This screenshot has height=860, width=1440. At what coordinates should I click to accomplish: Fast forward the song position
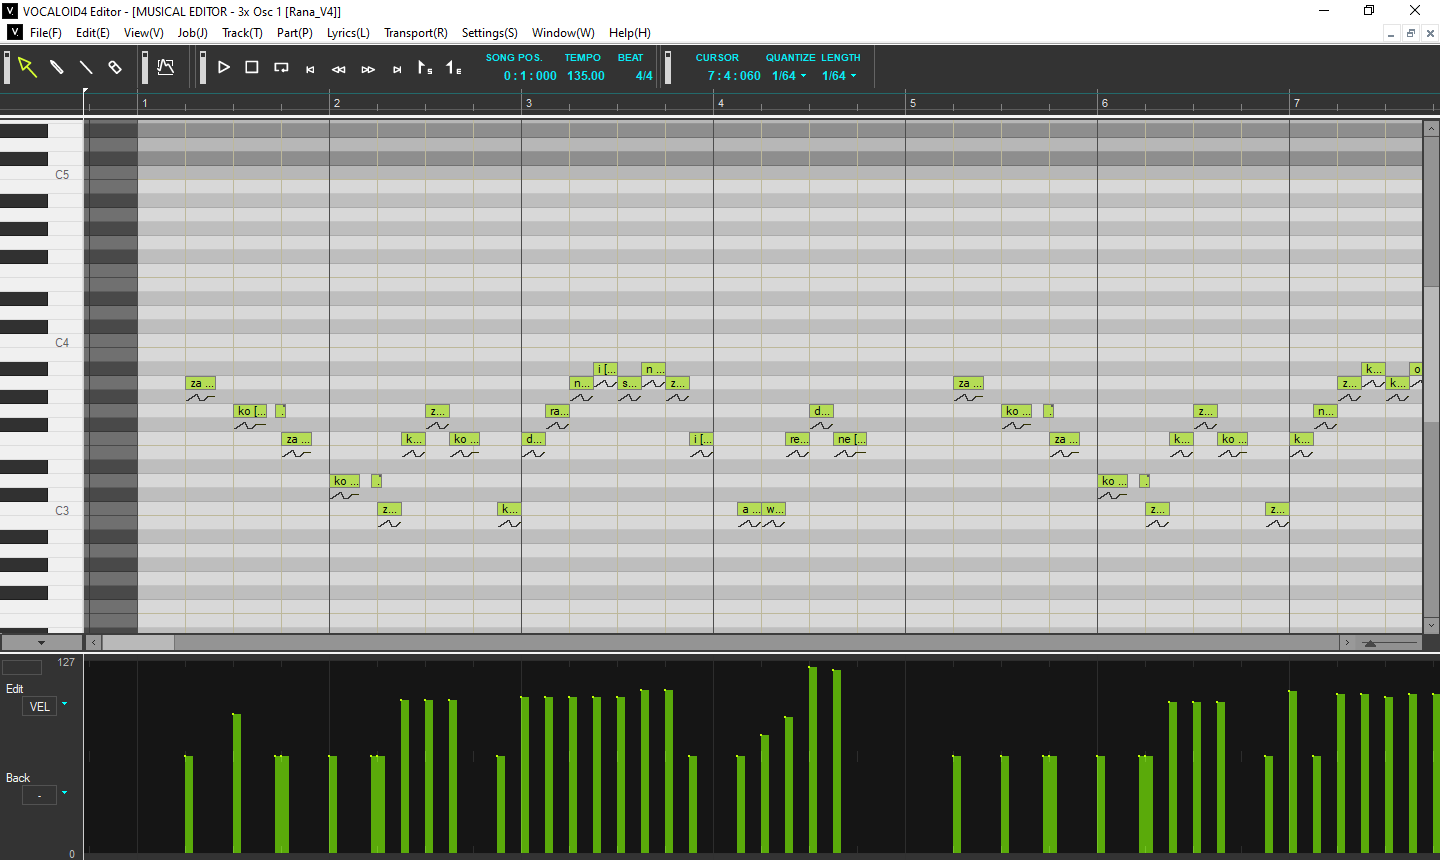[x=368, y=69]
